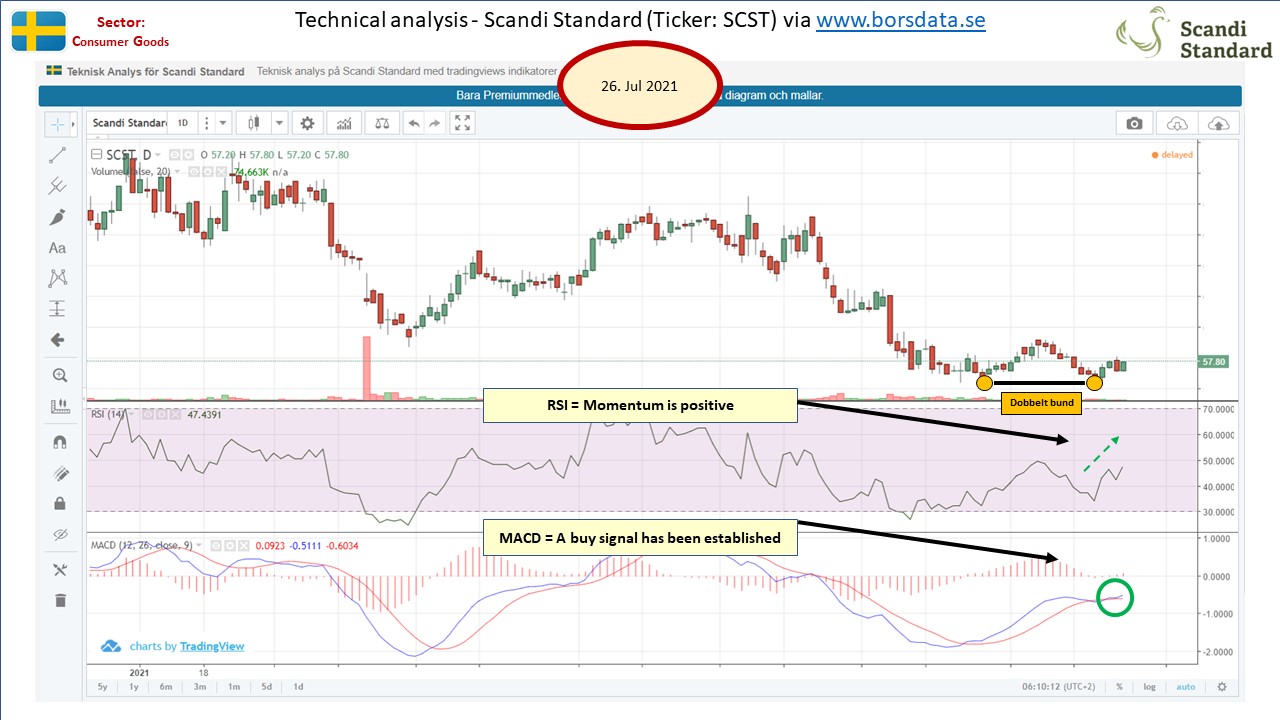
Task: Select the 1m time range
Action: point(233,687)
